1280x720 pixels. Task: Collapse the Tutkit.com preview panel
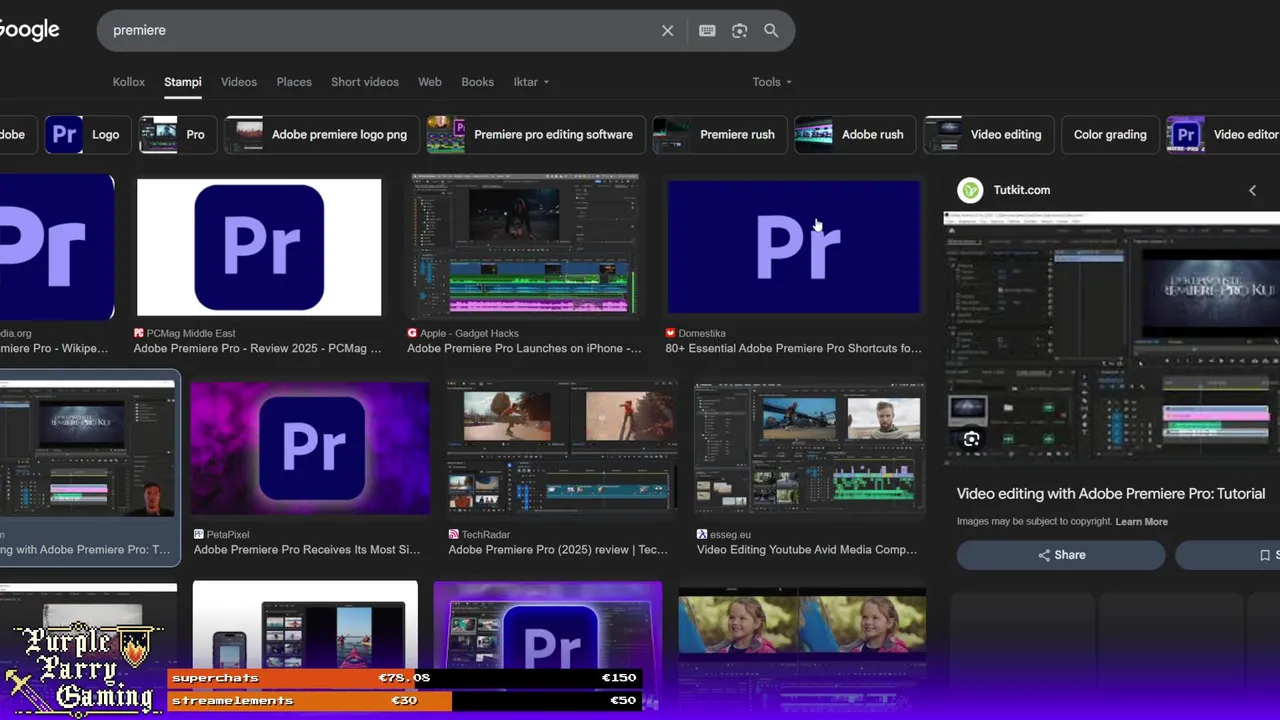(1252, 190)
